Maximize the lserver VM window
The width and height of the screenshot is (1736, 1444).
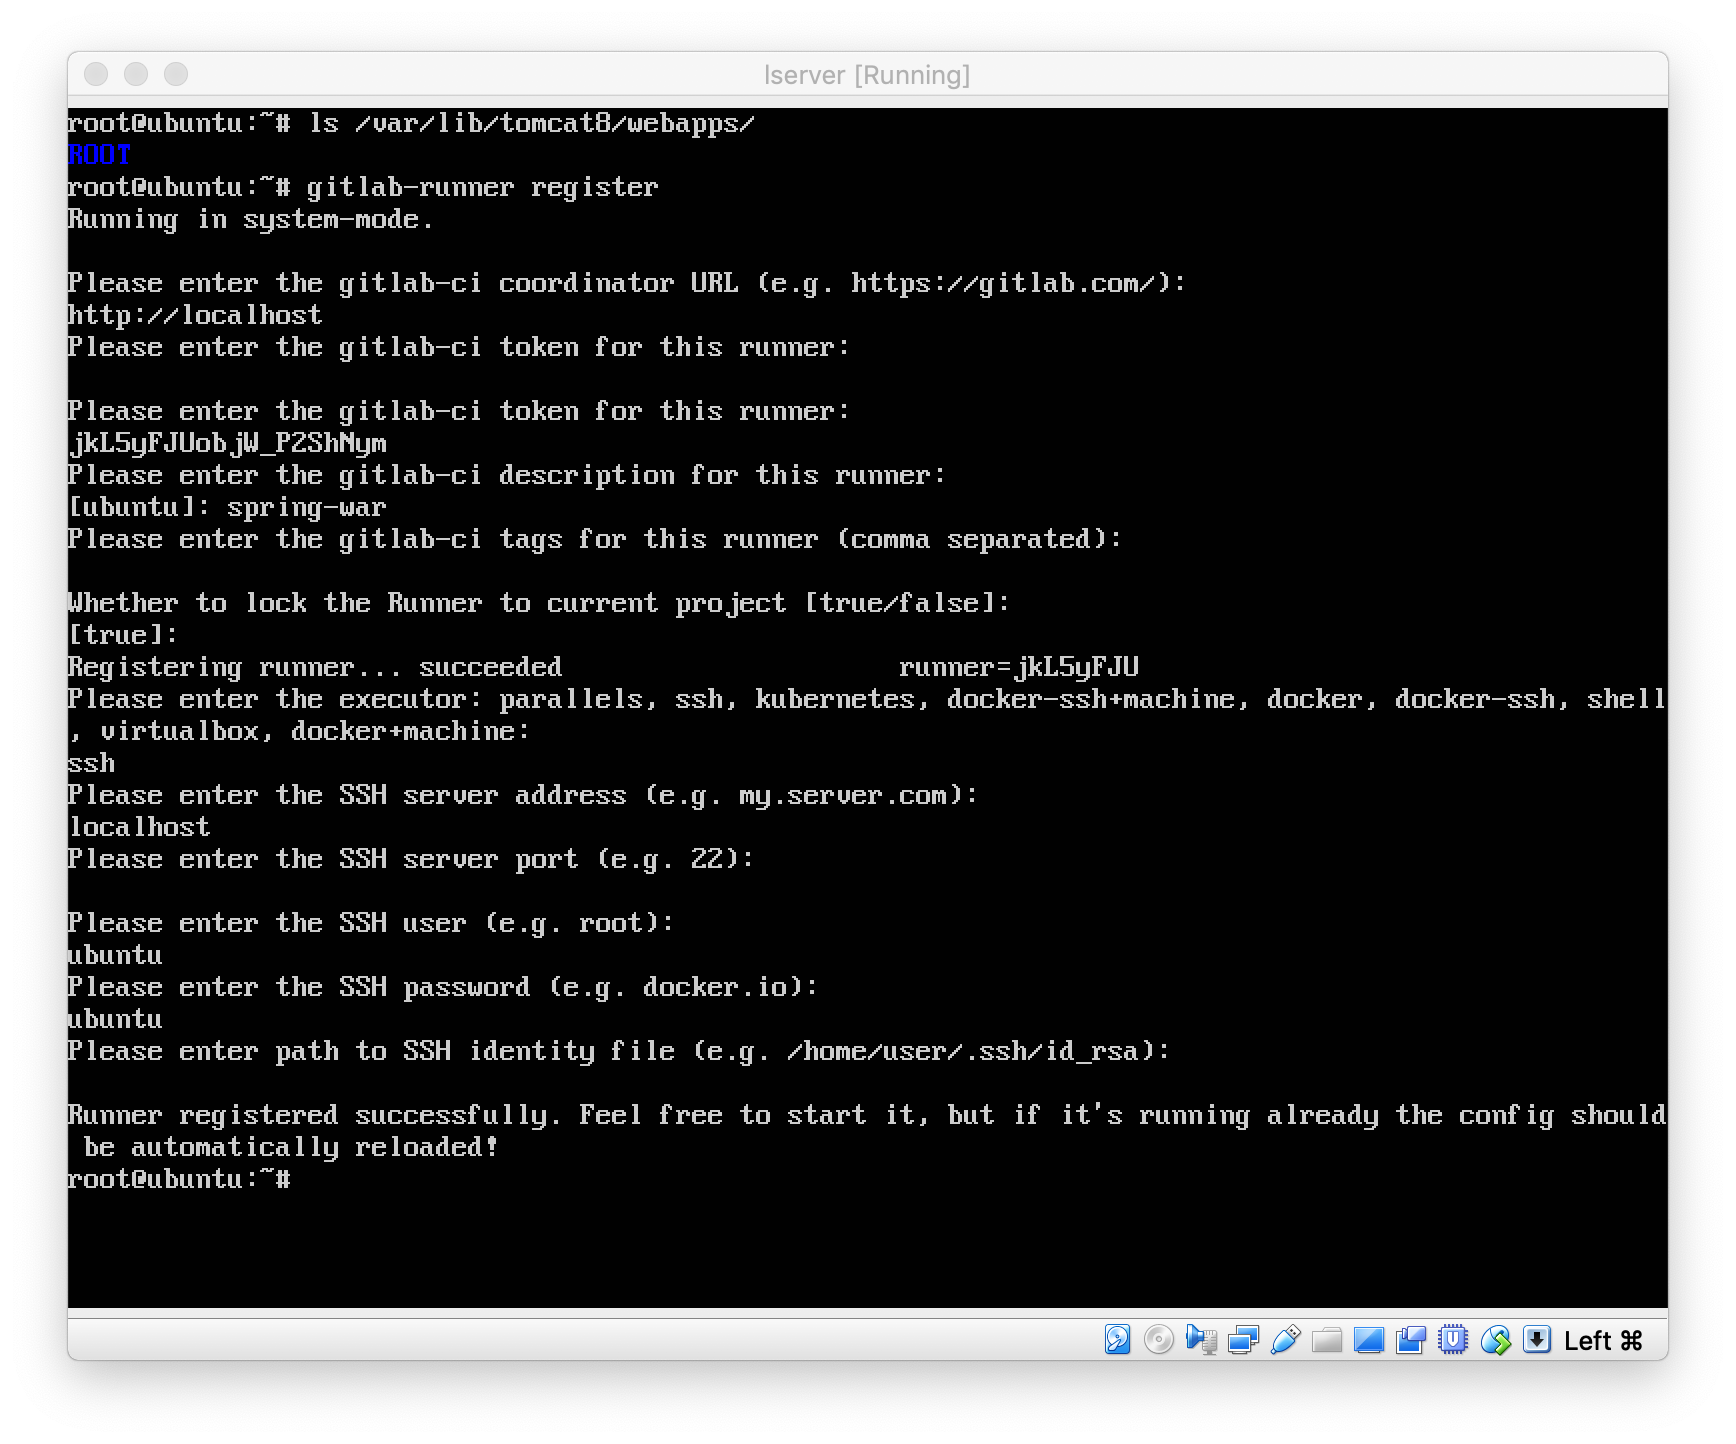tap(176, 74)
